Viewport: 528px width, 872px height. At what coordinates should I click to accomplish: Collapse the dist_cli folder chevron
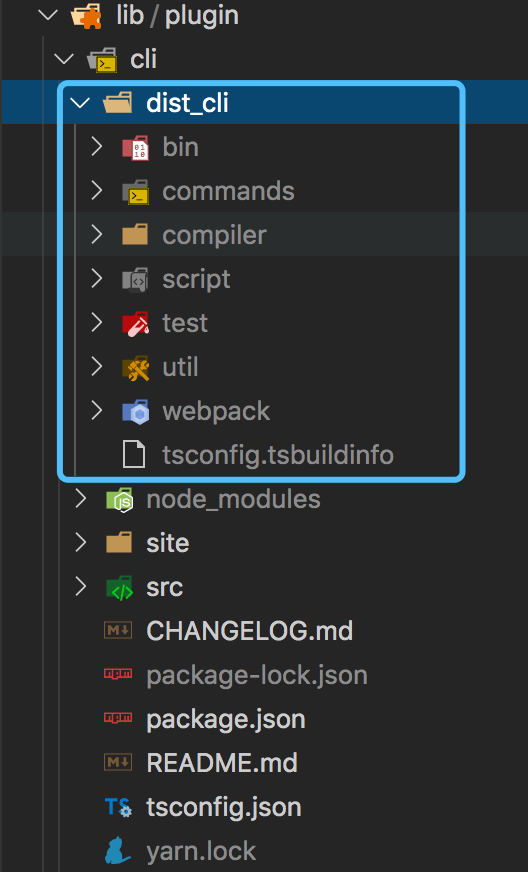tap(80, 103)
